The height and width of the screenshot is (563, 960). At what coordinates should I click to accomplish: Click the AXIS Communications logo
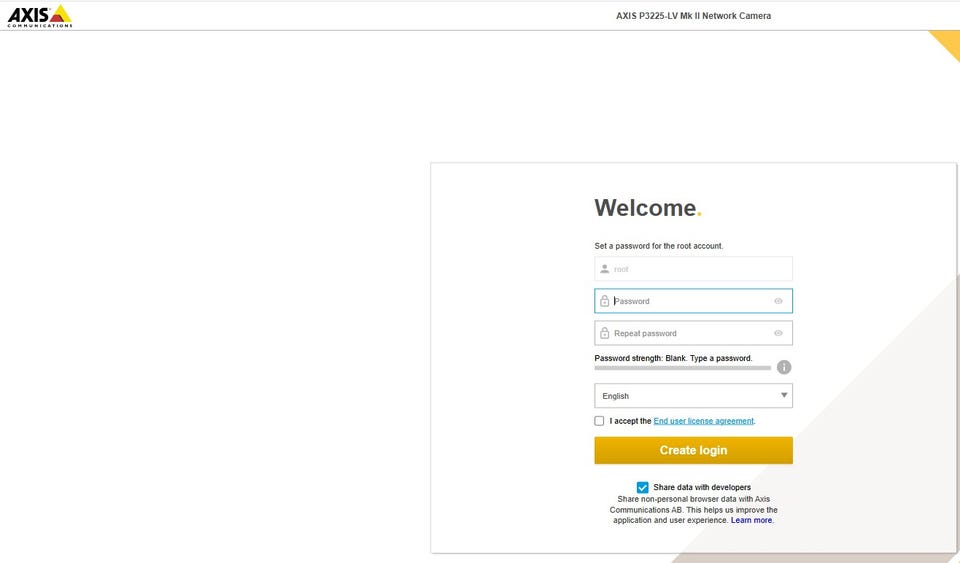click(40, 16)
